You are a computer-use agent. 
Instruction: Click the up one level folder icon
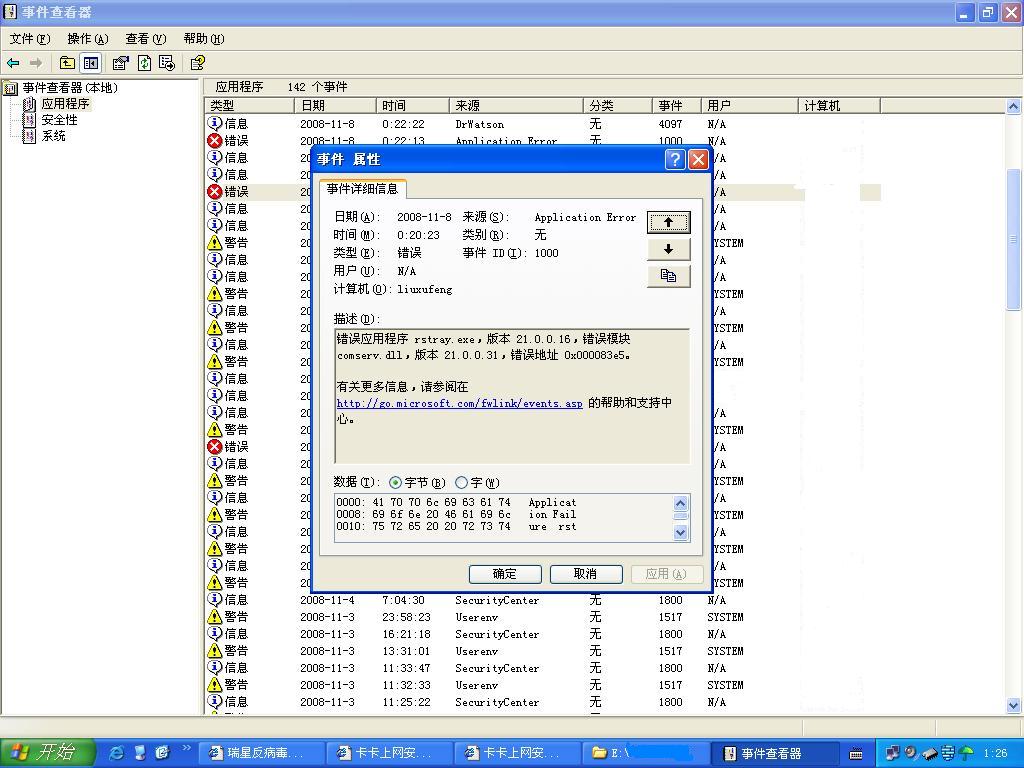pos(67,63)
